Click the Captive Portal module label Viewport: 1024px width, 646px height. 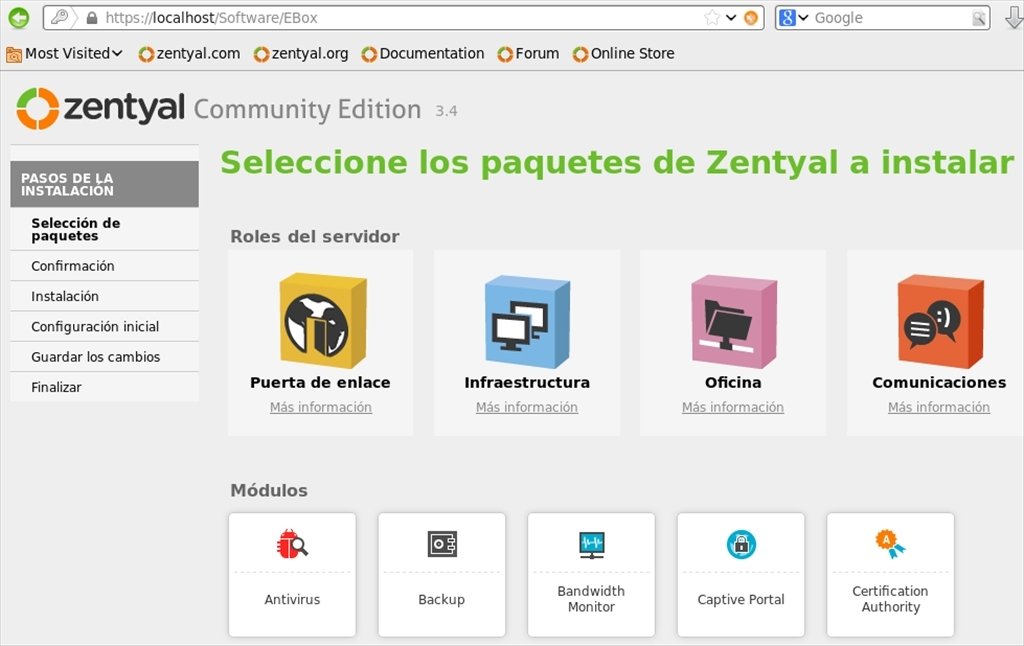(x=741, y=600)
